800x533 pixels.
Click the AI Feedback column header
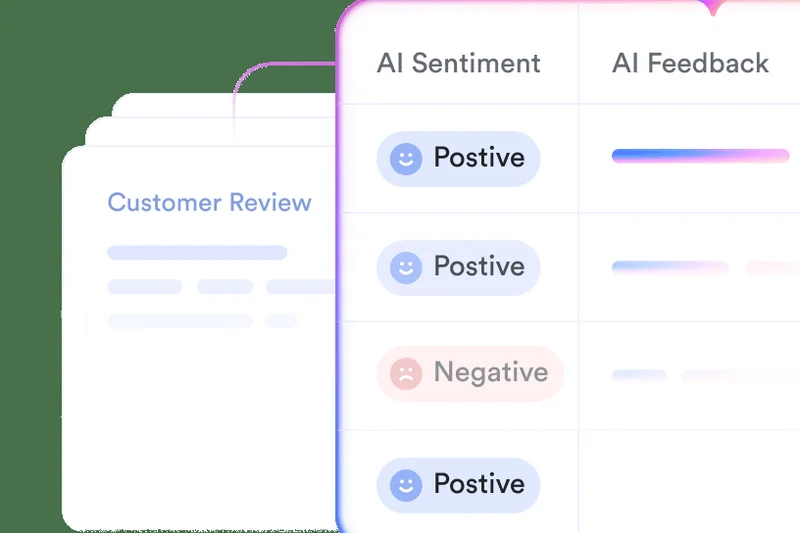click(690, 63)
